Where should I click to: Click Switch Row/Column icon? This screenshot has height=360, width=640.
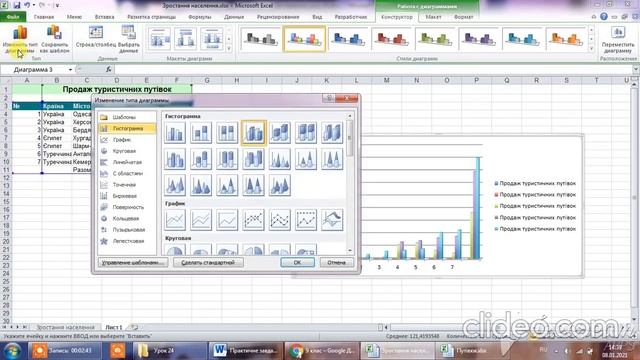(96, 37)
